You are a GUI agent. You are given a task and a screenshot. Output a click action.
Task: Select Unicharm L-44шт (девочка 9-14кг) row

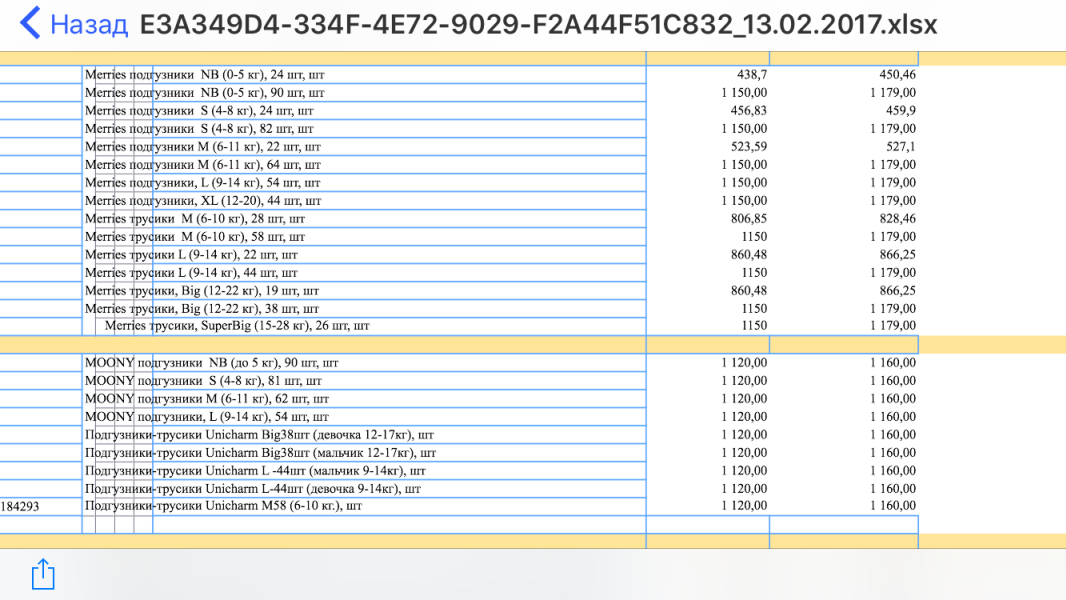click(x=253, y=489)
